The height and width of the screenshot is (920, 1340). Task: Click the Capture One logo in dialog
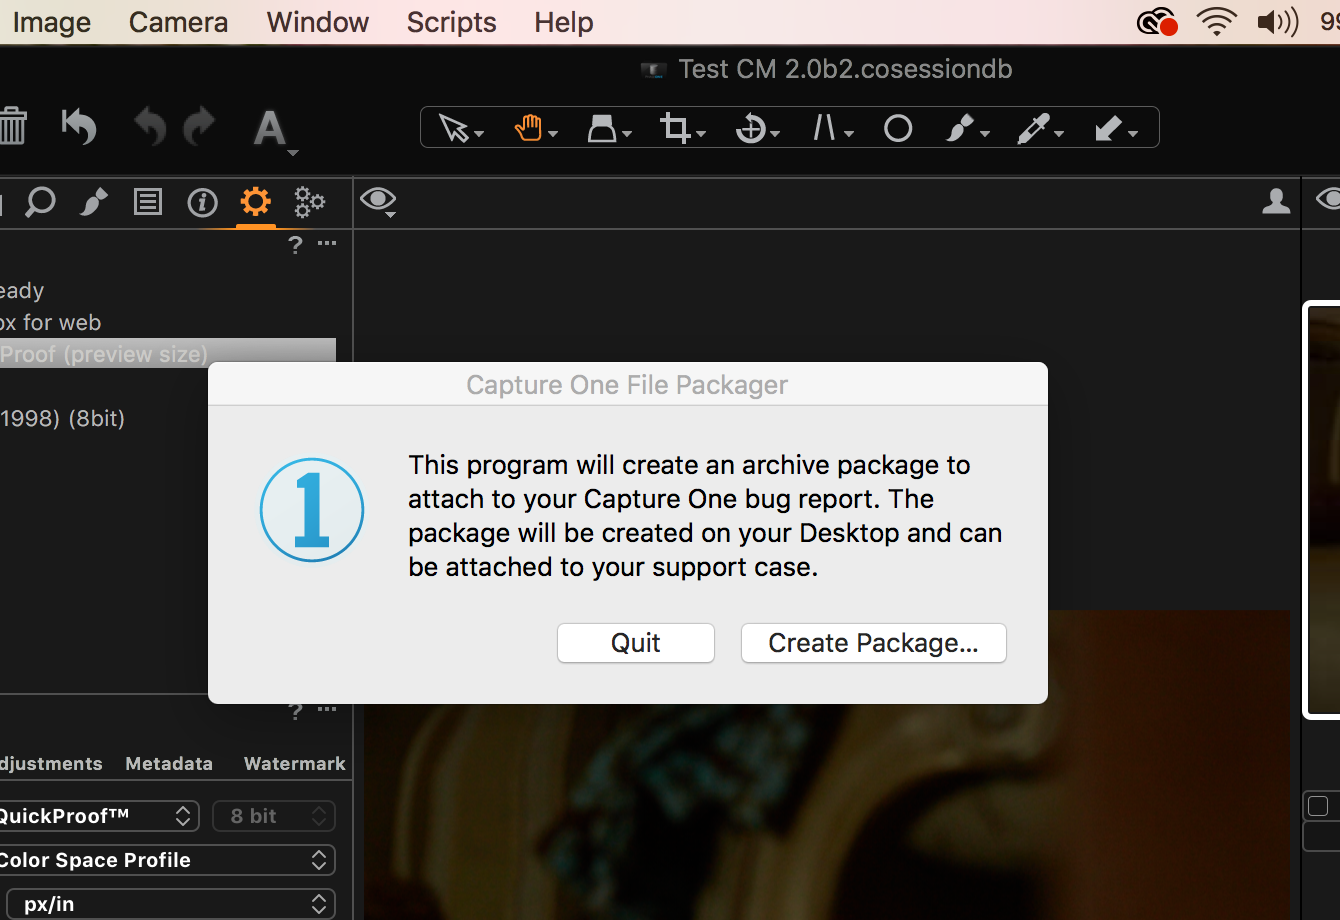point(312,510)
